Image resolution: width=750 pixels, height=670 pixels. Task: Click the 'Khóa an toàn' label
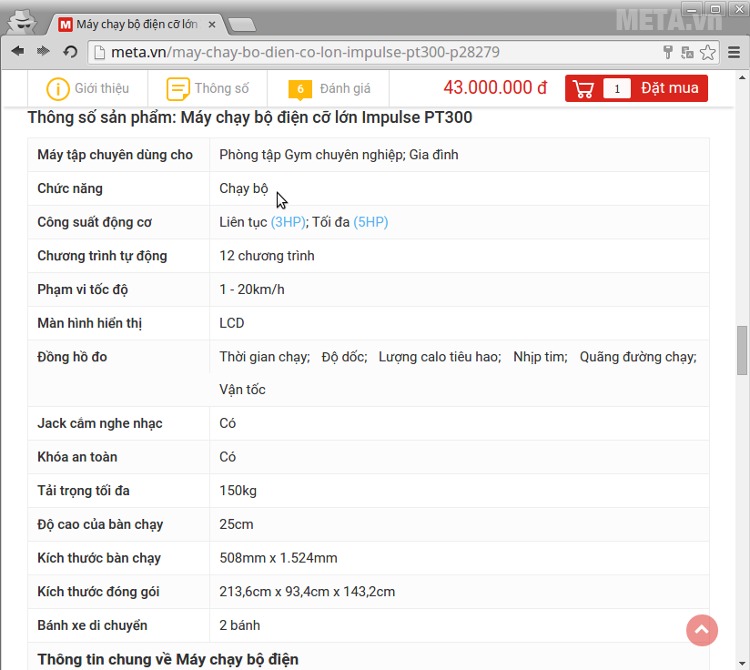click(x=77, y=457)
